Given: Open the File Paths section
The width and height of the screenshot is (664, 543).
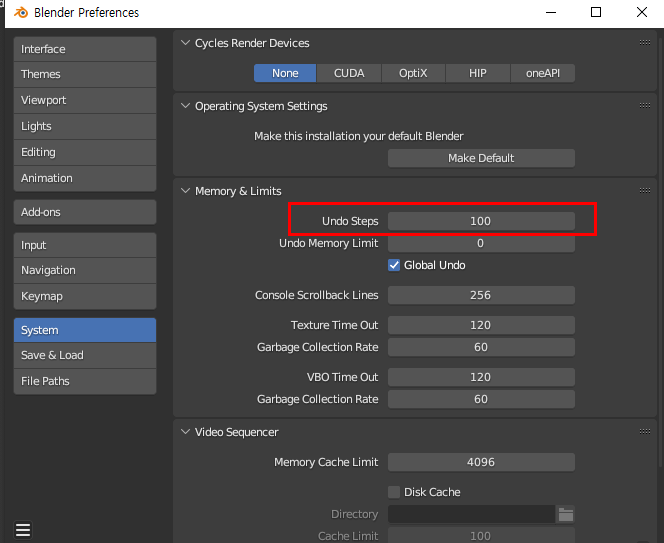Looking at the screenshot, I should [85, 381].
